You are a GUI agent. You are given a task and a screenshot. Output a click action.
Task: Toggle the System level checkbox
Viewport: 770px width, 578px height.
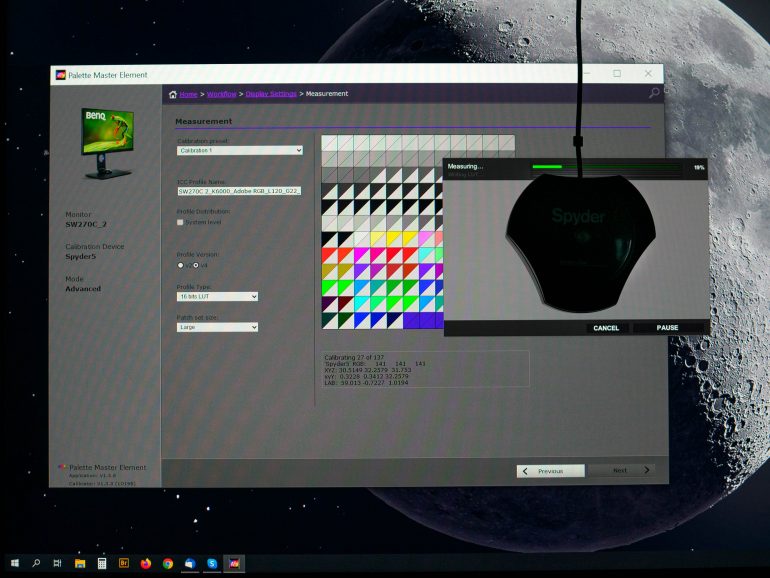180,222
